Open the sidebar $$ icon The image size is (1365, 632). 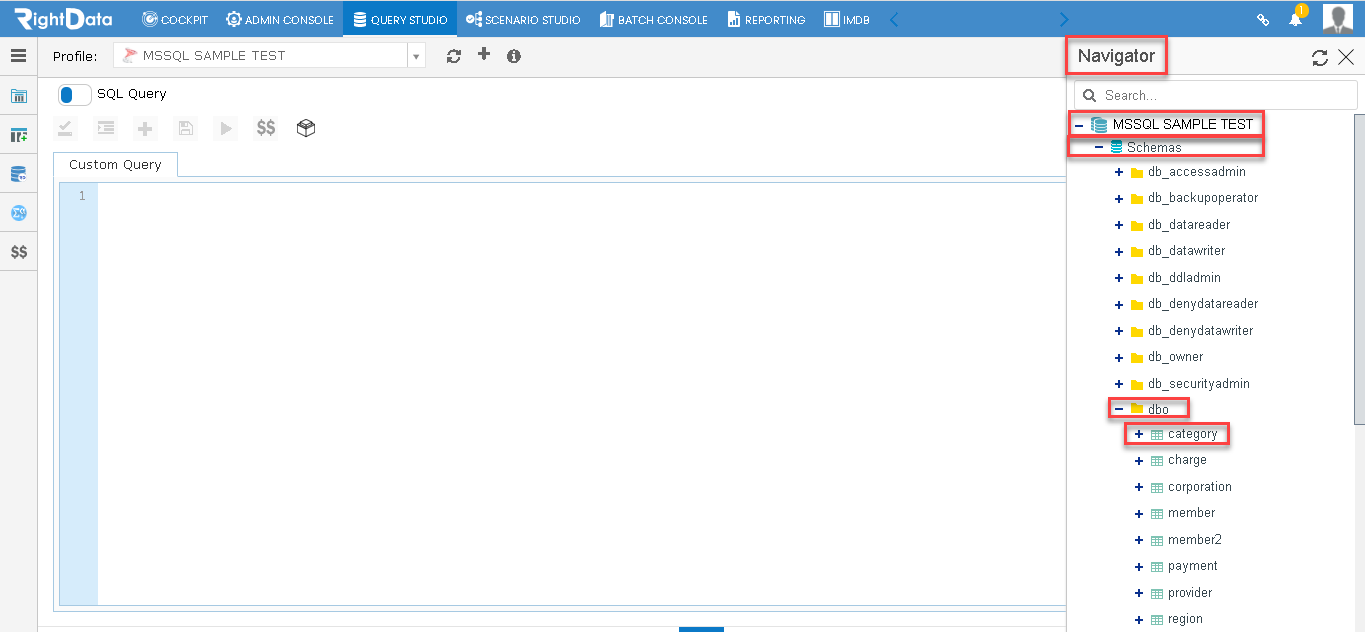[x=18, y=252]
